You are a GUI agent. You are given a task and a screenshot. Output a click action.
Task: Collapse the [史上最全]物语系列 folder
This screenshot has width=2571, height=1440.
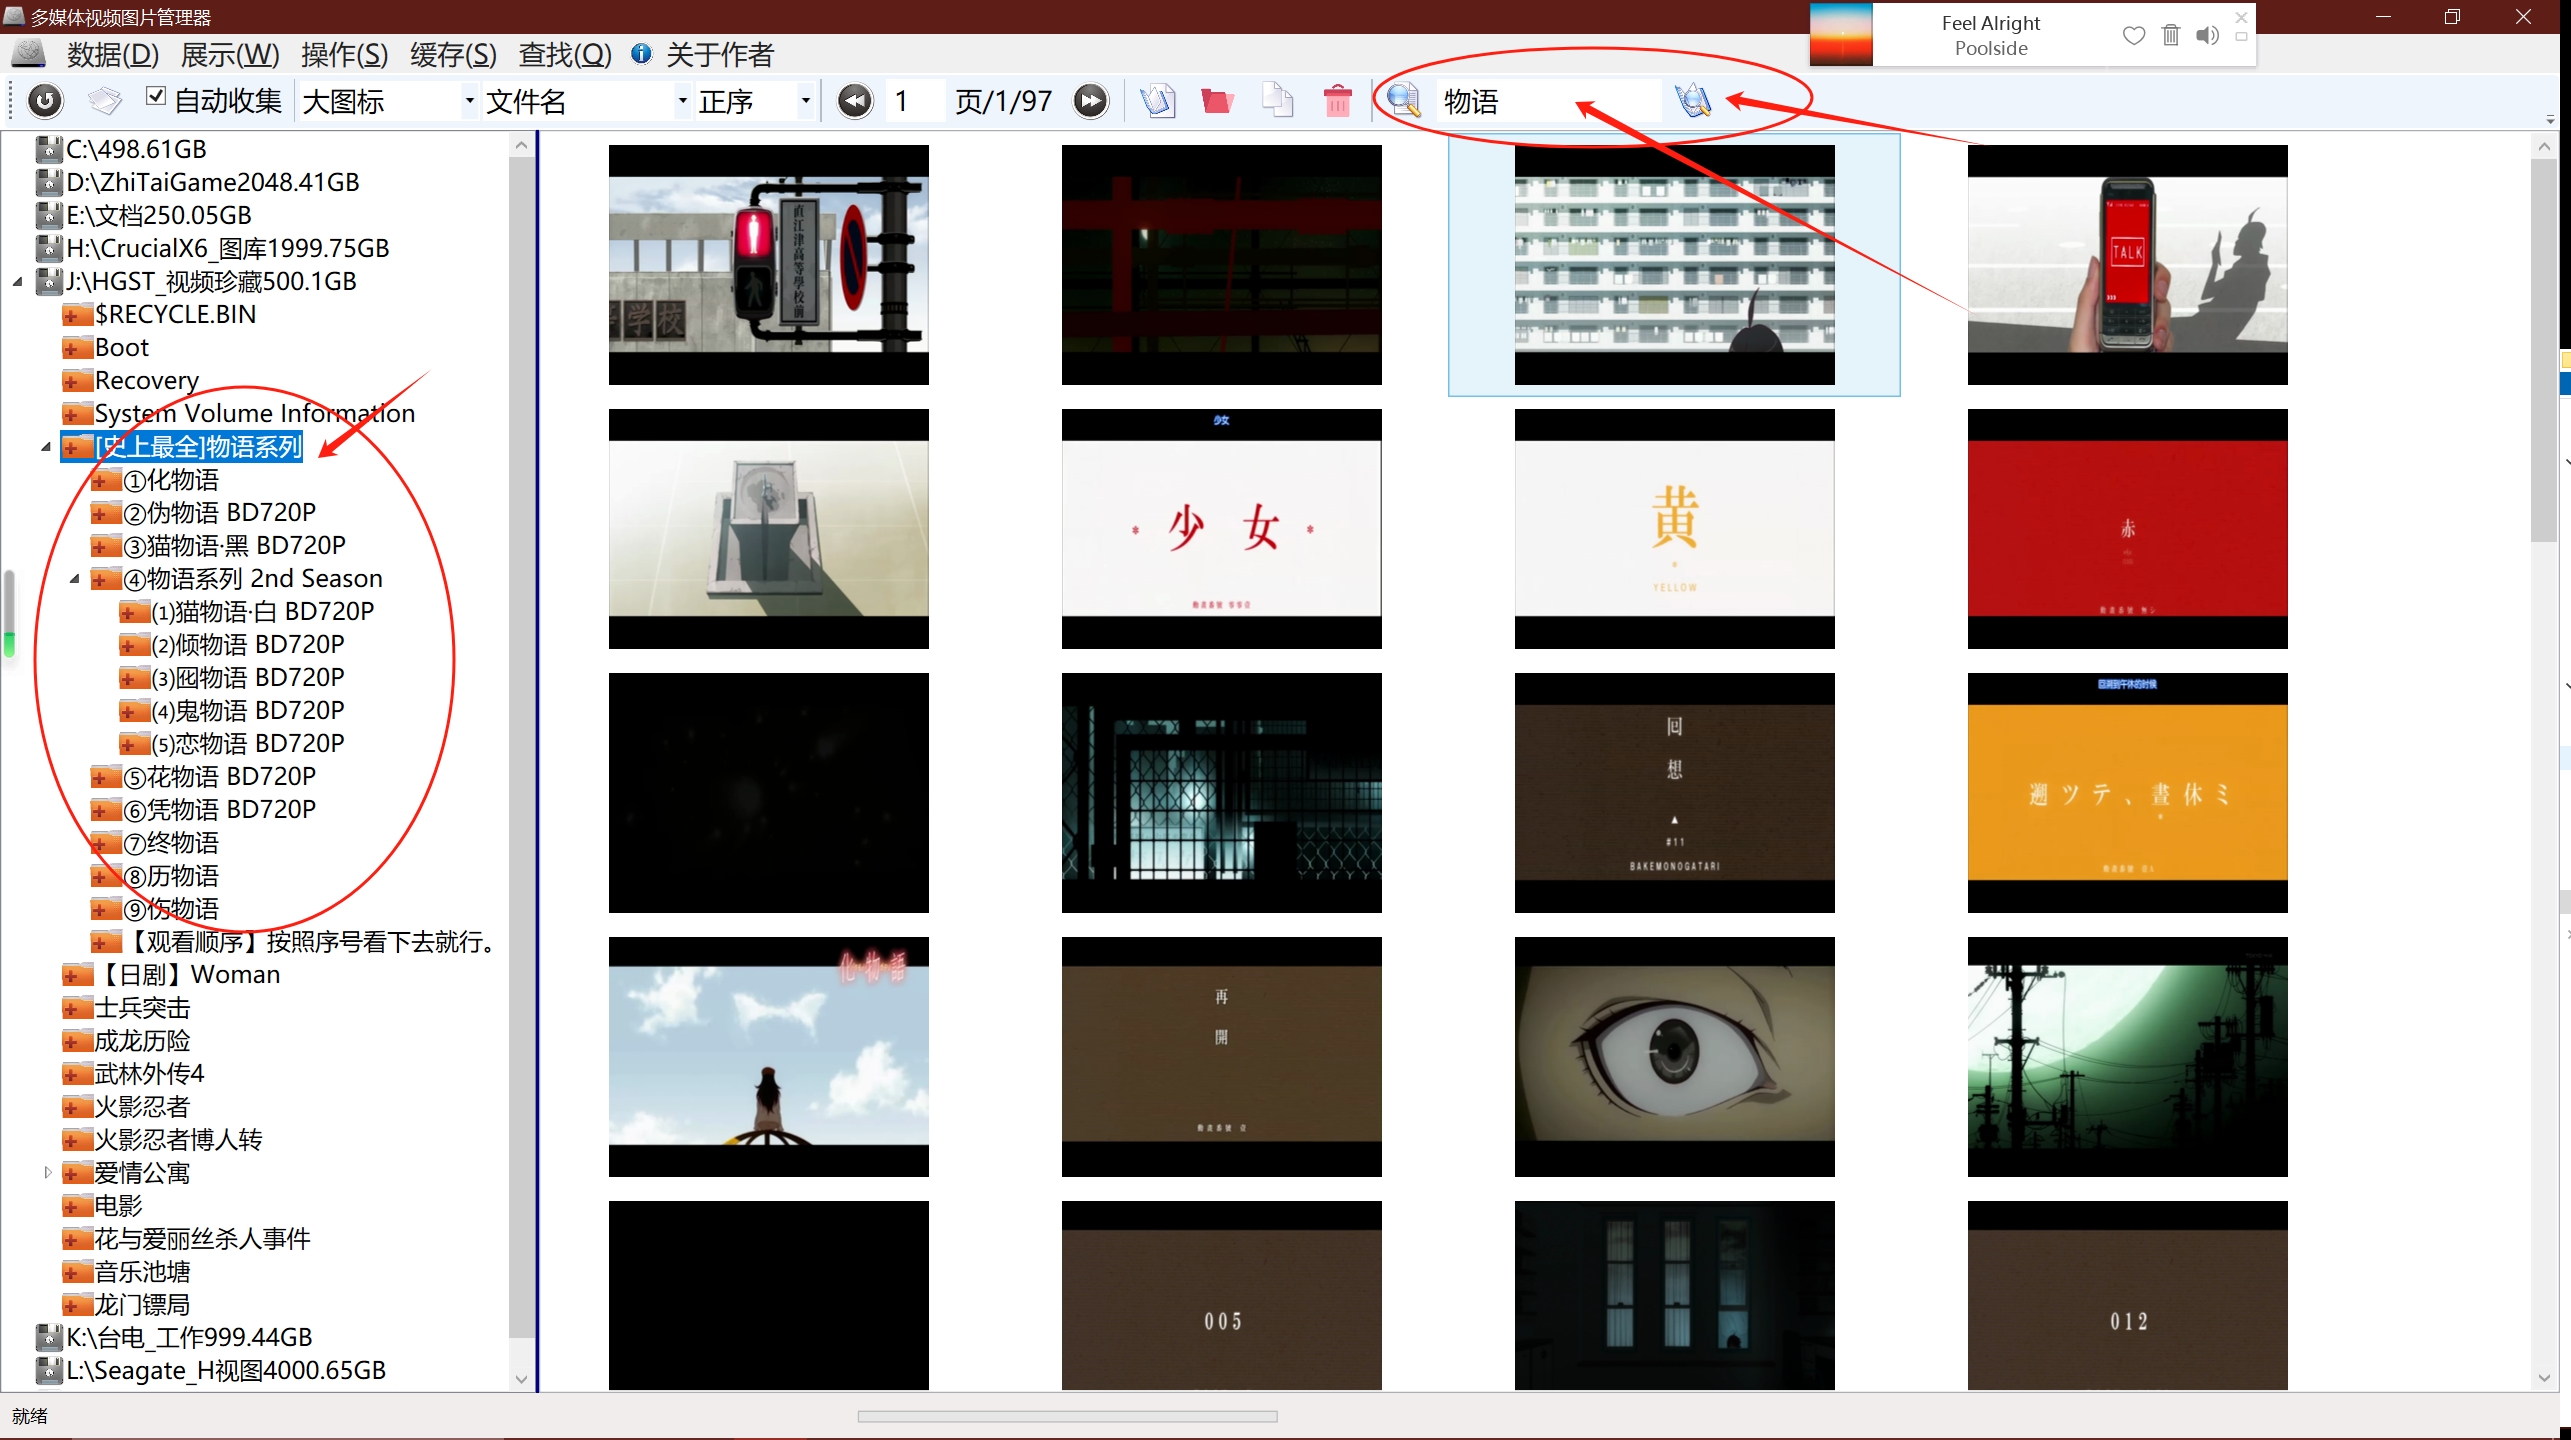[x=46, y=447]
